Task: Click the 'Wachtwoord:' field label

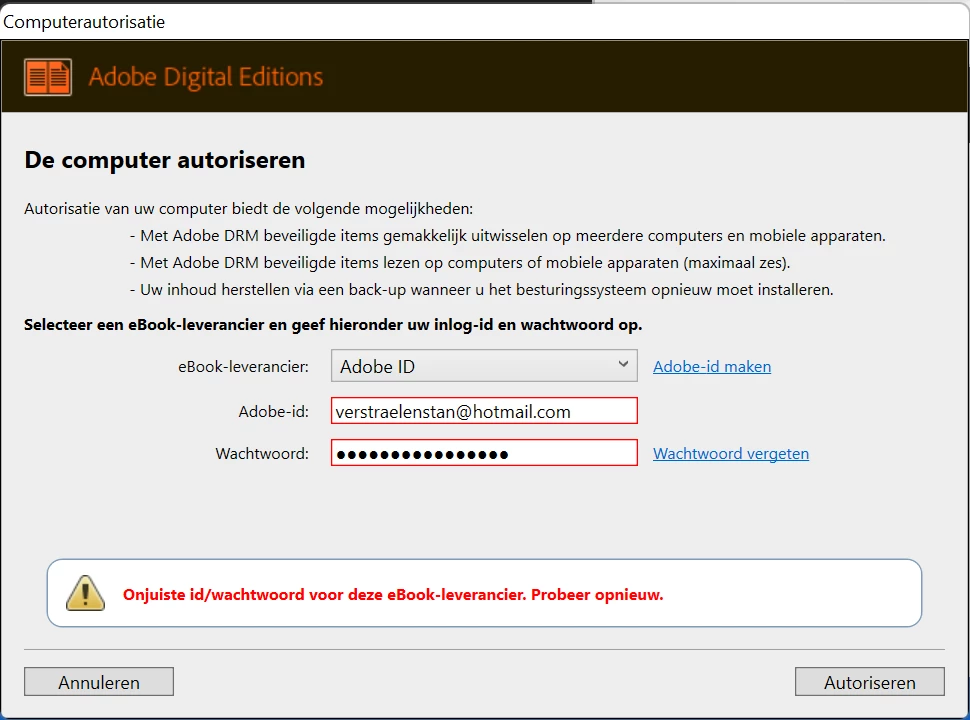Action: [x=262, y=453]
